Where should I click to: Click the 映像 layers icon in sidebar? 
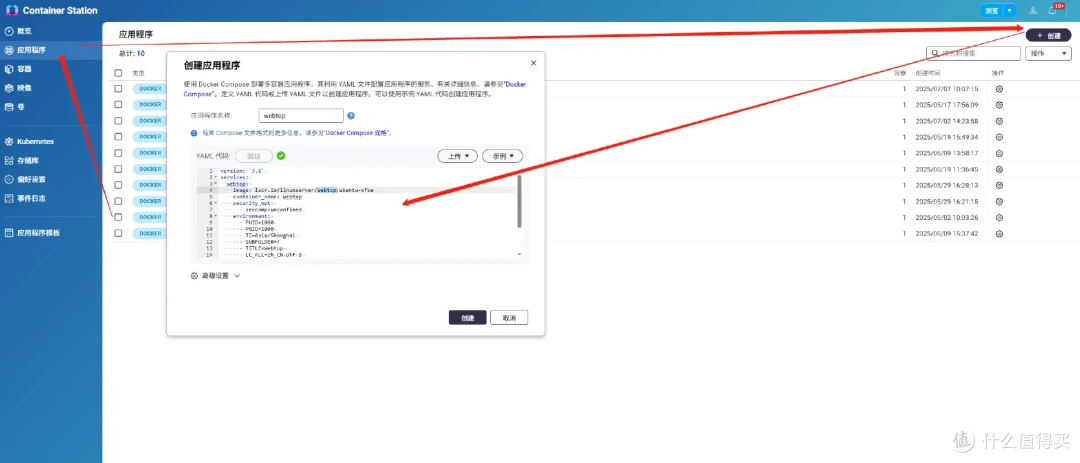point(9,88)
